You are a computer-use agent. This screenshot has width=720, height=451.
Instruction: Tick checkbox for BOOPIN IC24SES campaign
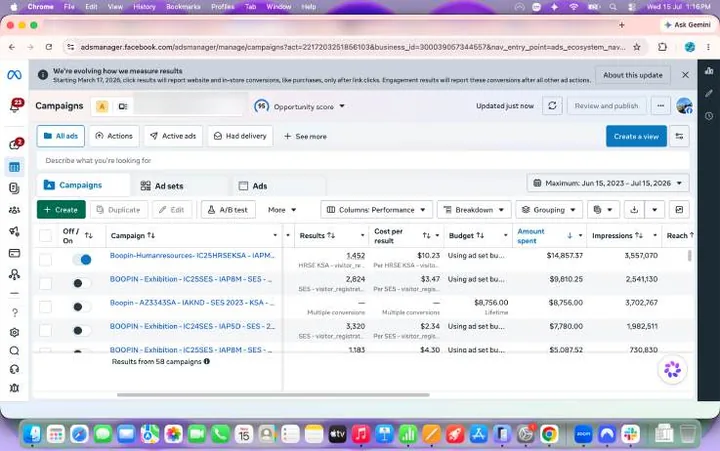coord(45,330)
